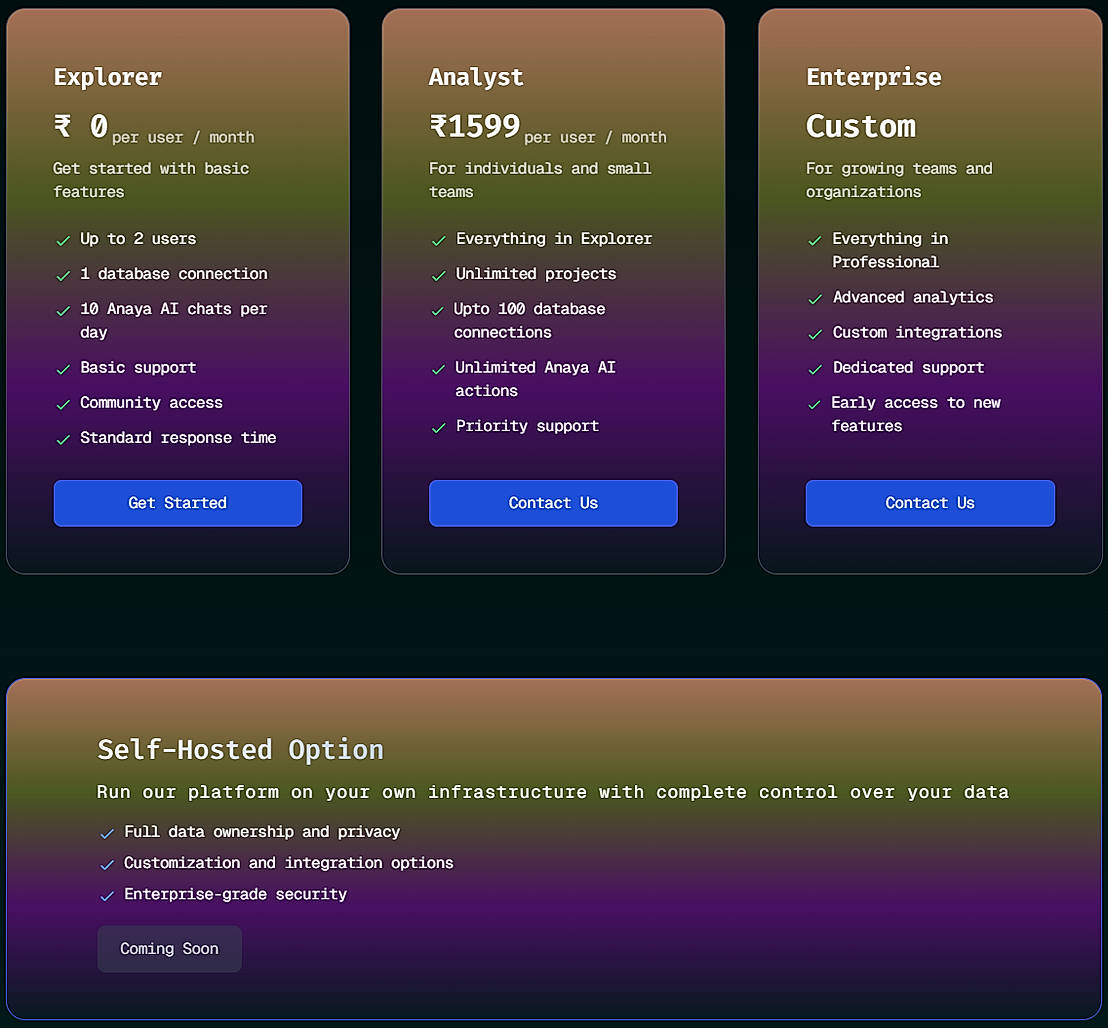Click '1 database connection' feature text
This screenshot has width=1108, height=1028.
[174, 273]
